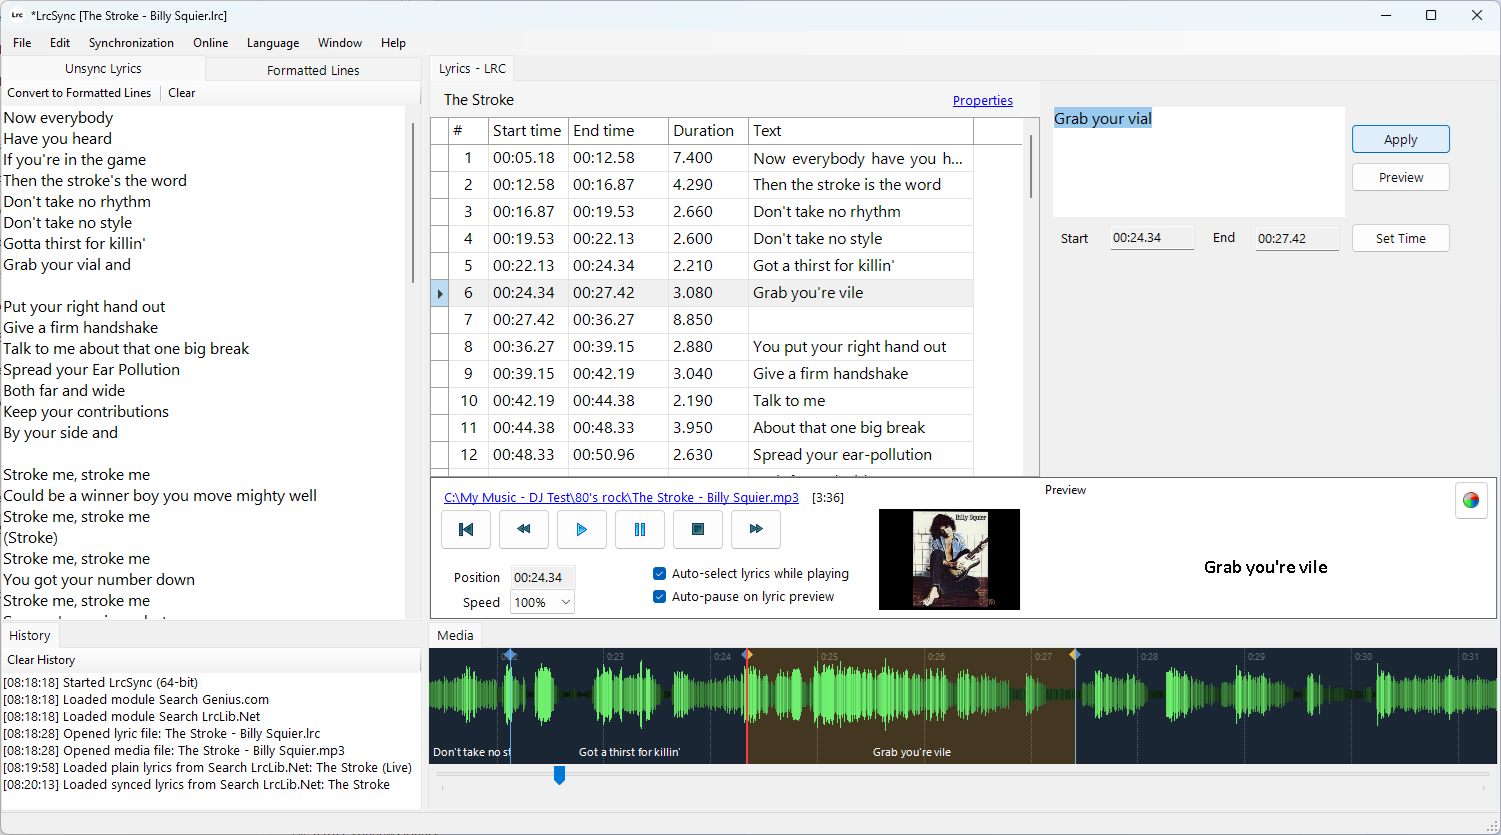This screenshot has width=1501, height=835.
Task: Open The Stroke mp3 file path link
Action: pos(621,497)
